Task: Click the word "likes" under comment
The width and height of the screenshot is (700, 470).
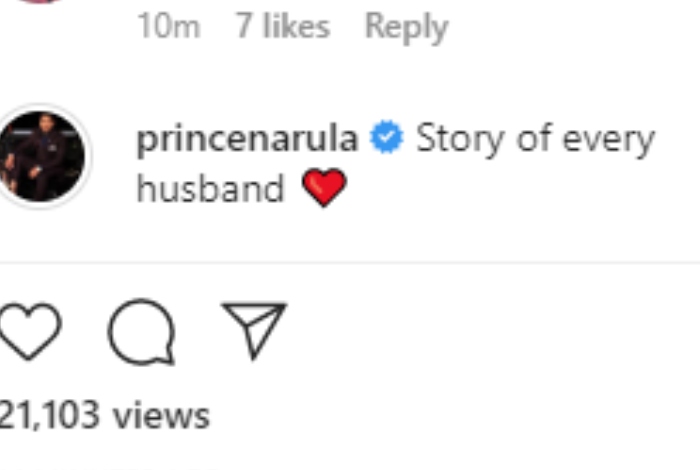Action: click(296, 27)
